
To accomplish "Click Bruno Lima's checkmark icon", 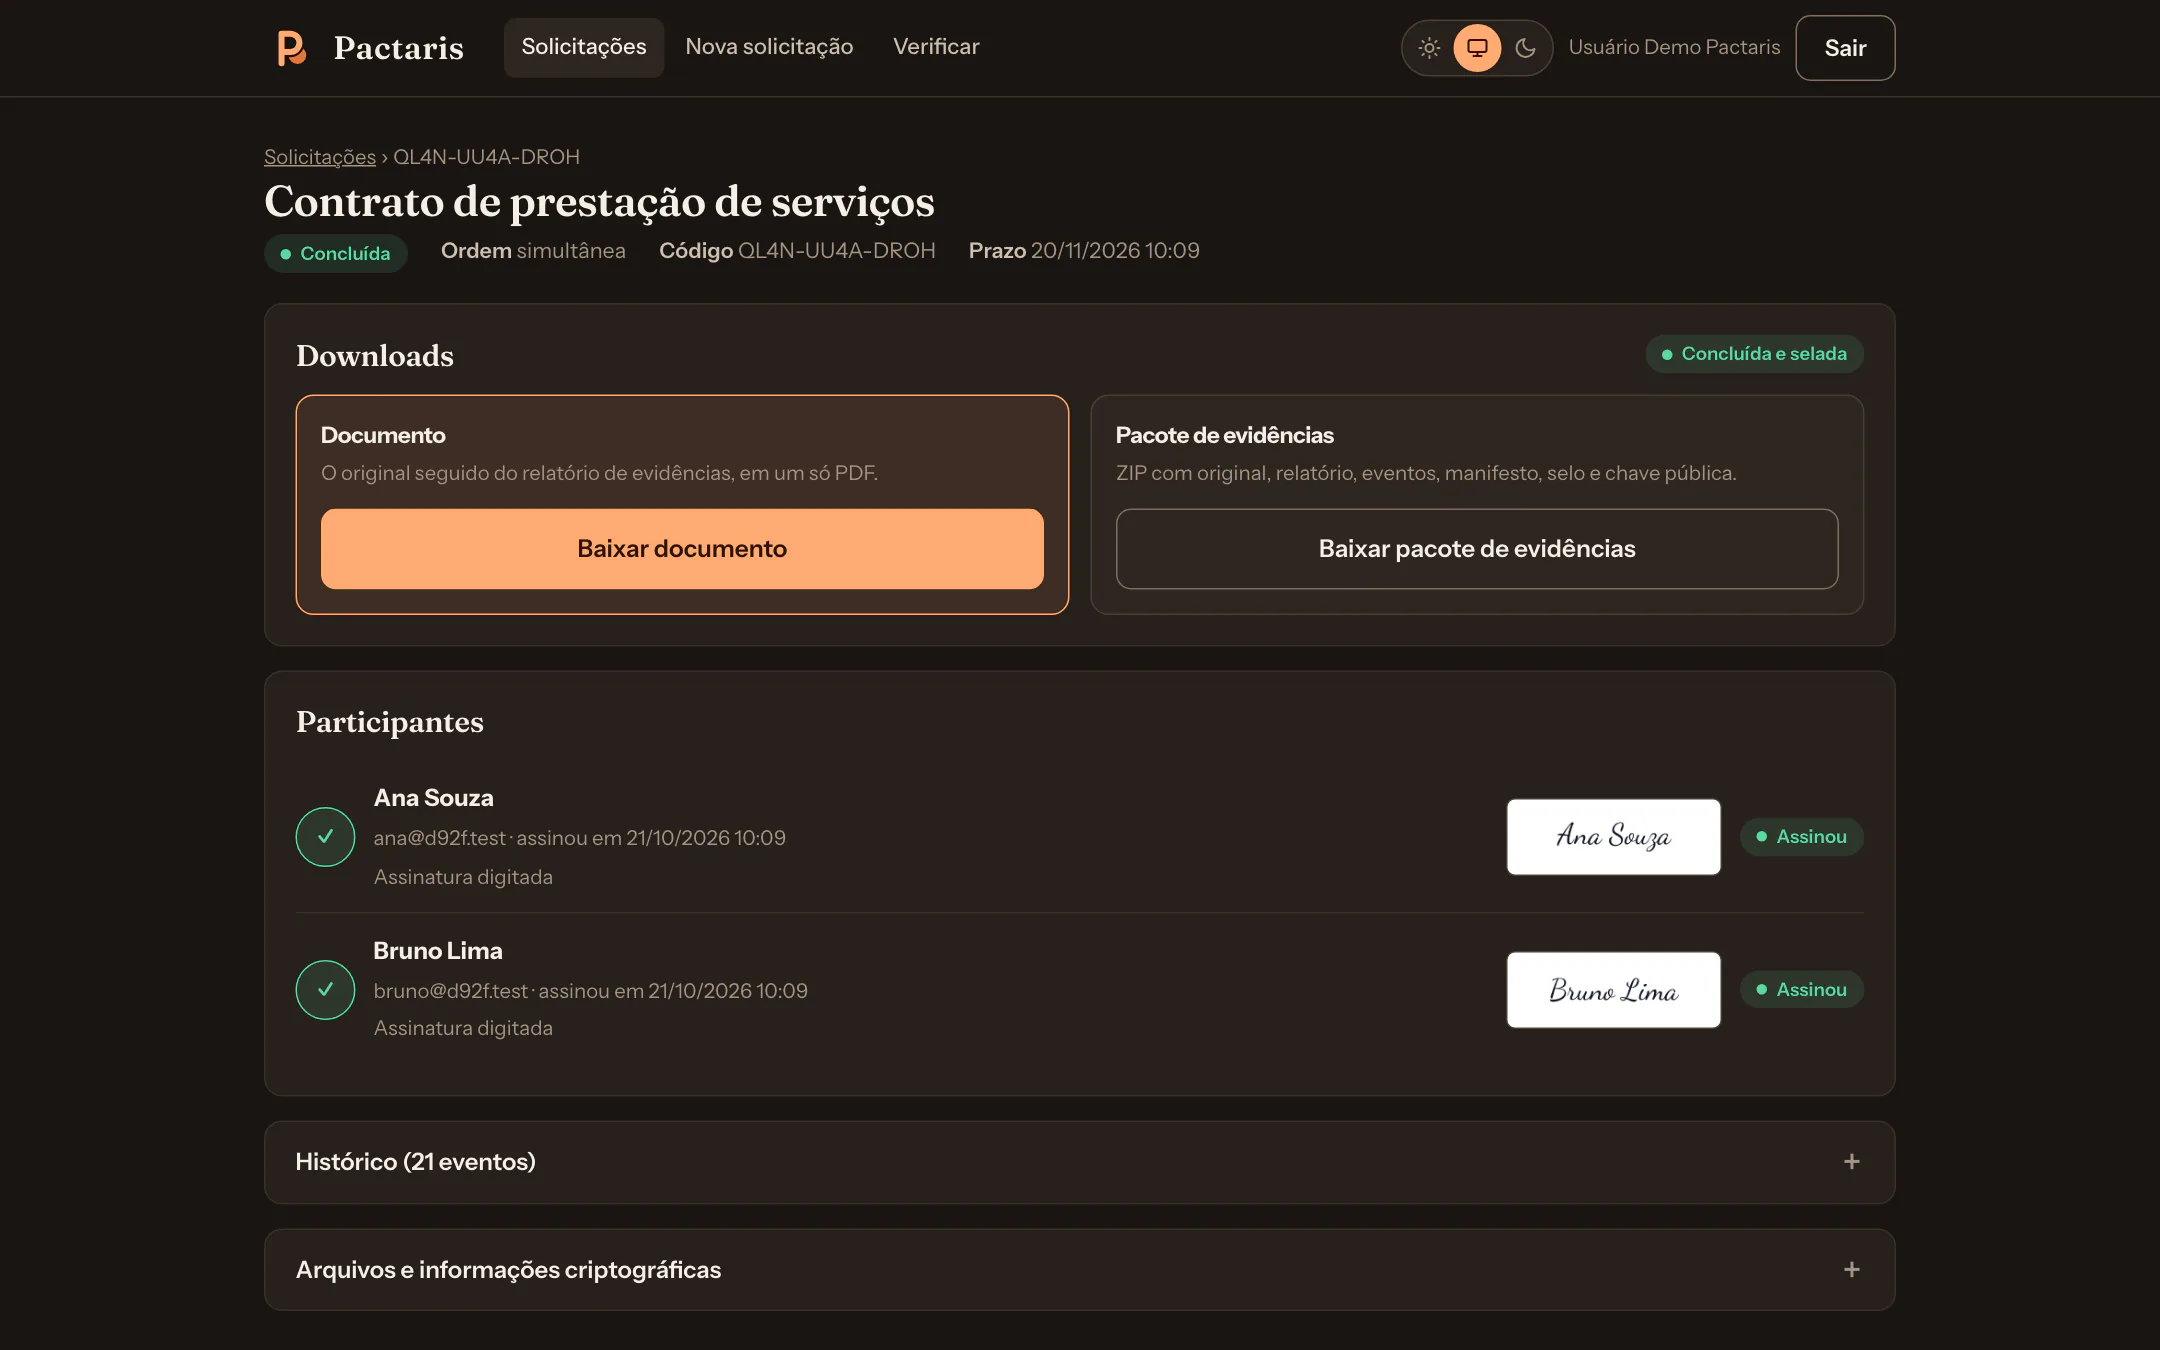I will pos(325,990).
